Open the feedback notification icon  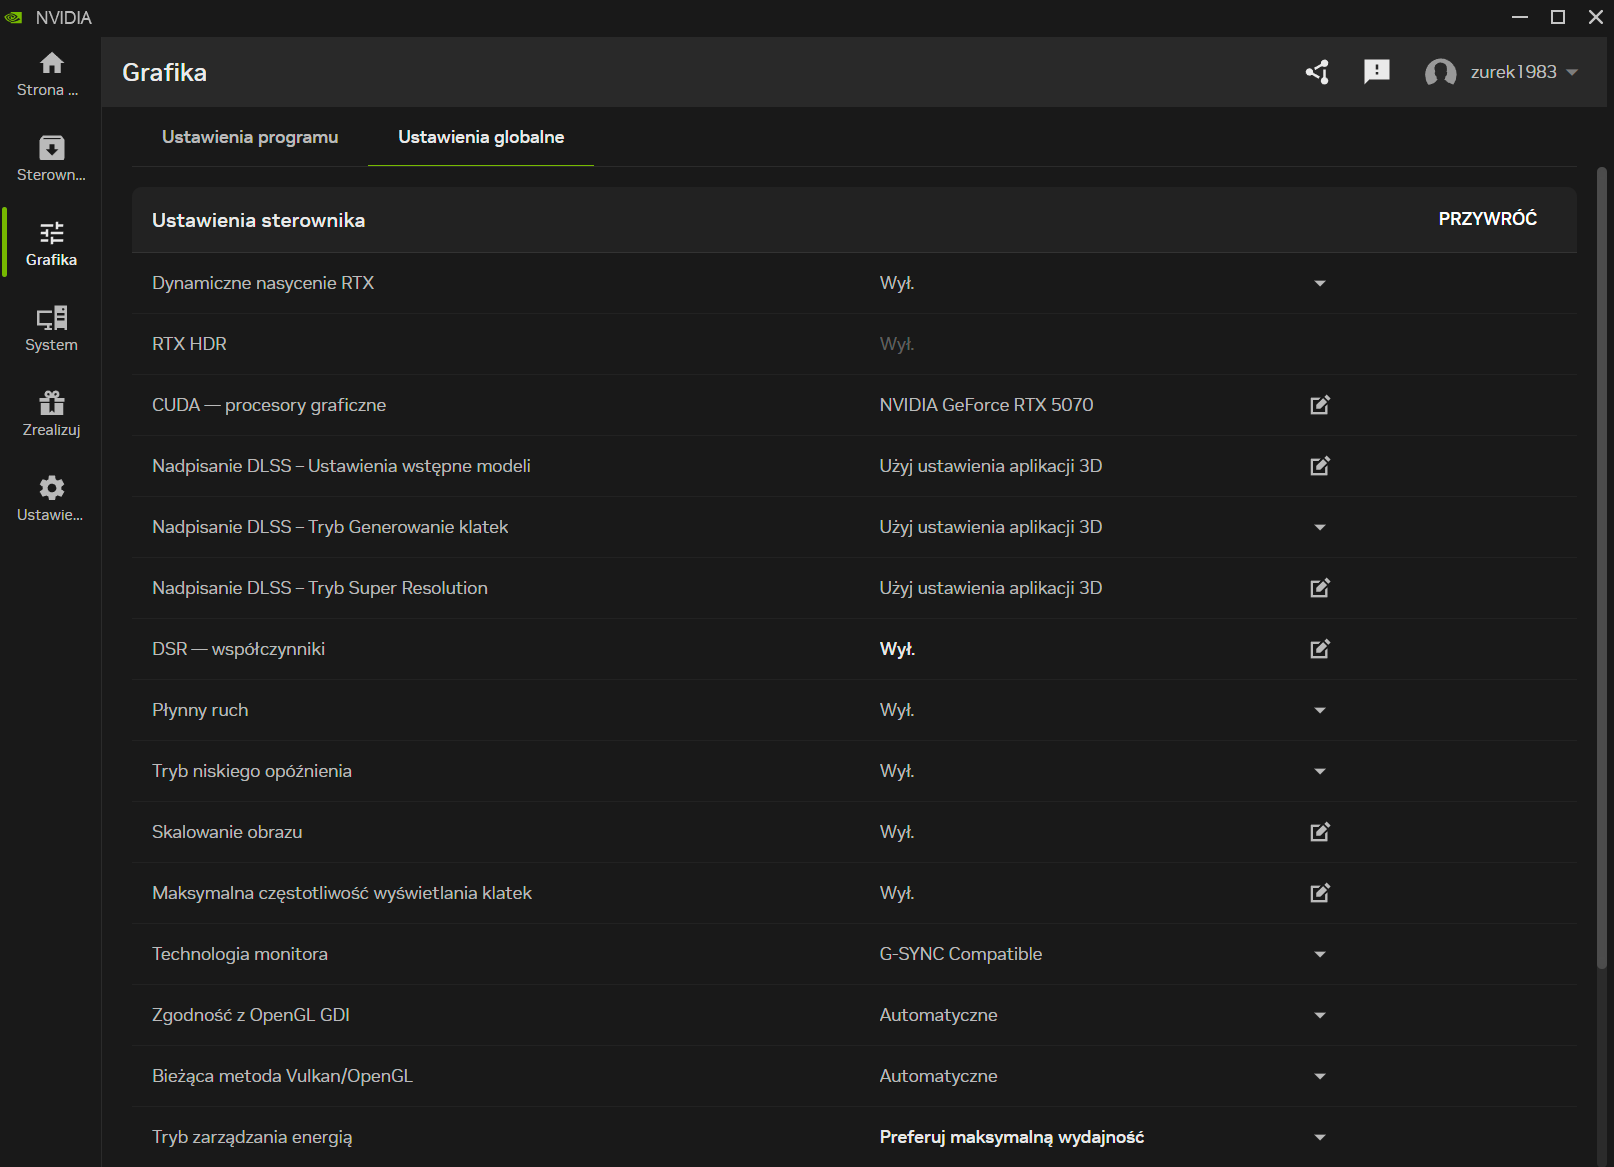[1376, 72]
